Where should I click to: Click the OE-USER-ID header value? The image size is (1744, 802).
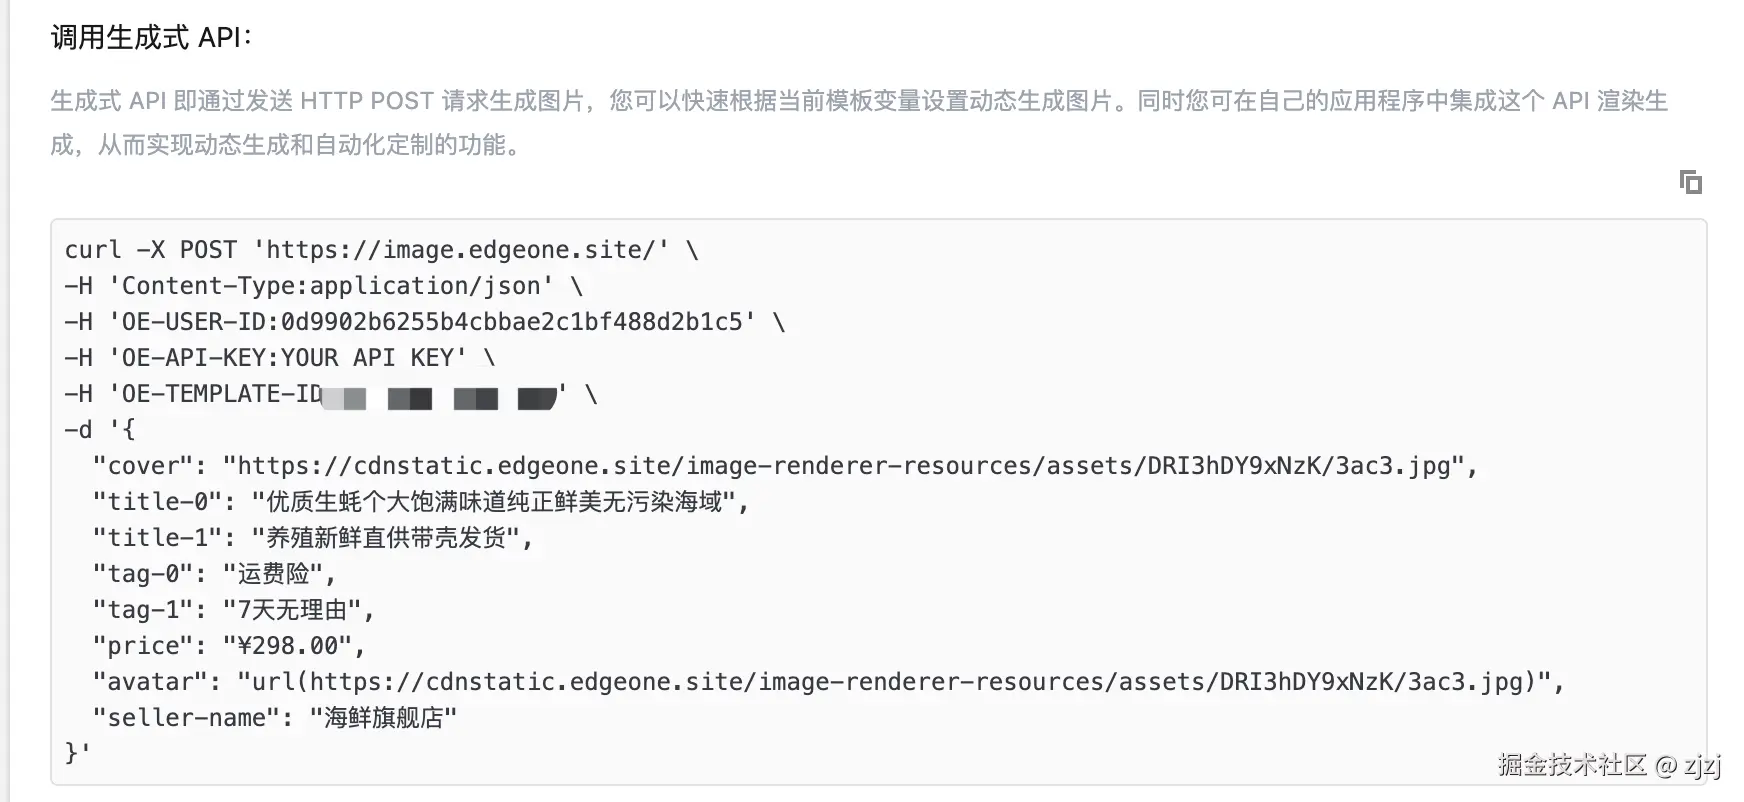click(x=512, y=322)
